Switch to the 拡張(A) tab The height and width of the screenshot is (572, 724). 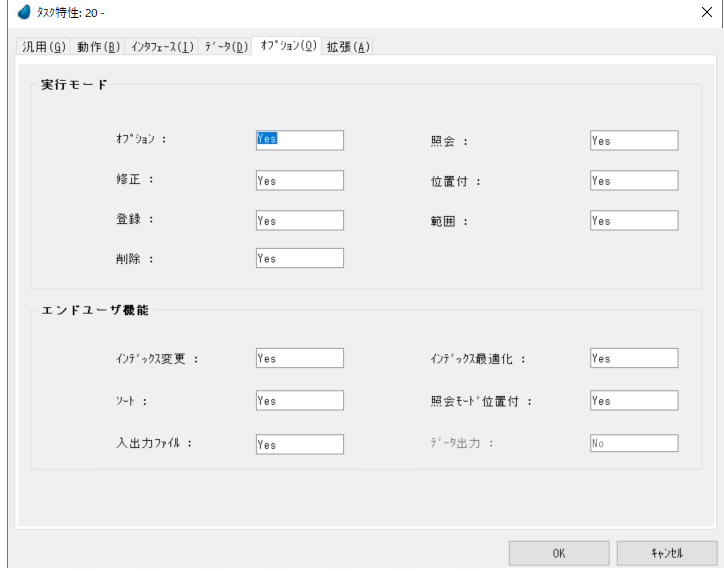click(348, 47)
